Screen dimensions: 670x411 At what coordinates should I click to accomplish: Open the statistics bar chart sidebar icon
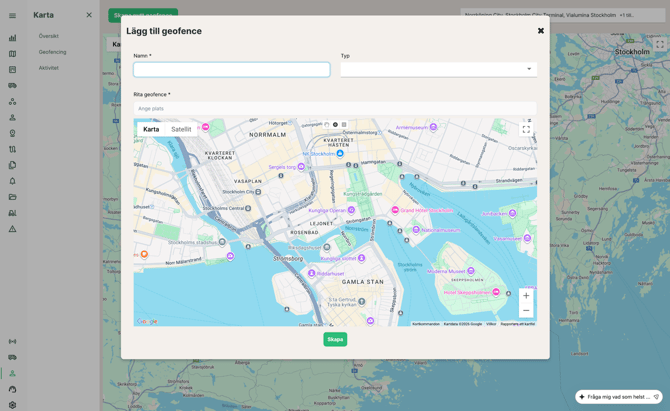12,38
